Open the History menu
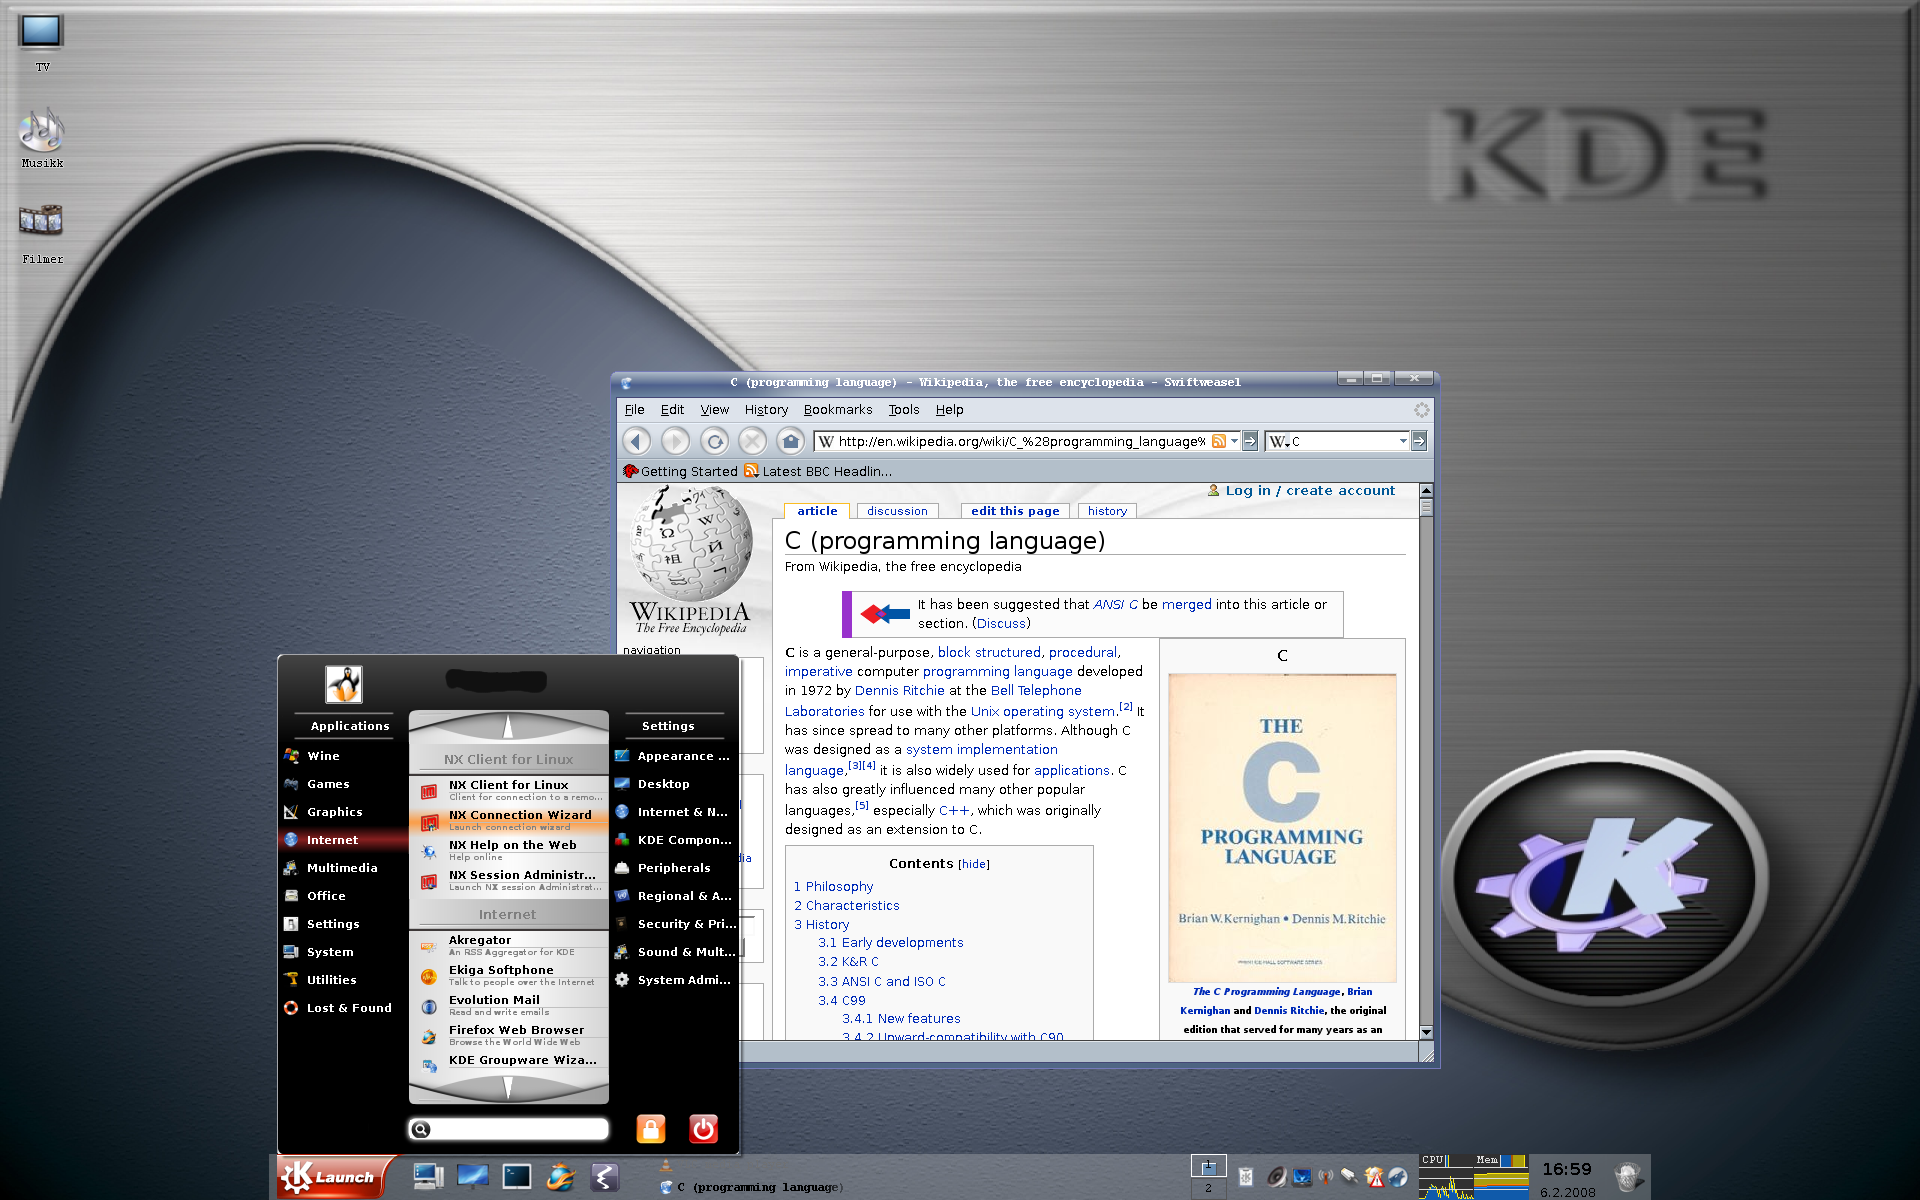Viewport: 1920px width, 1200px height. tap(766, 409)
